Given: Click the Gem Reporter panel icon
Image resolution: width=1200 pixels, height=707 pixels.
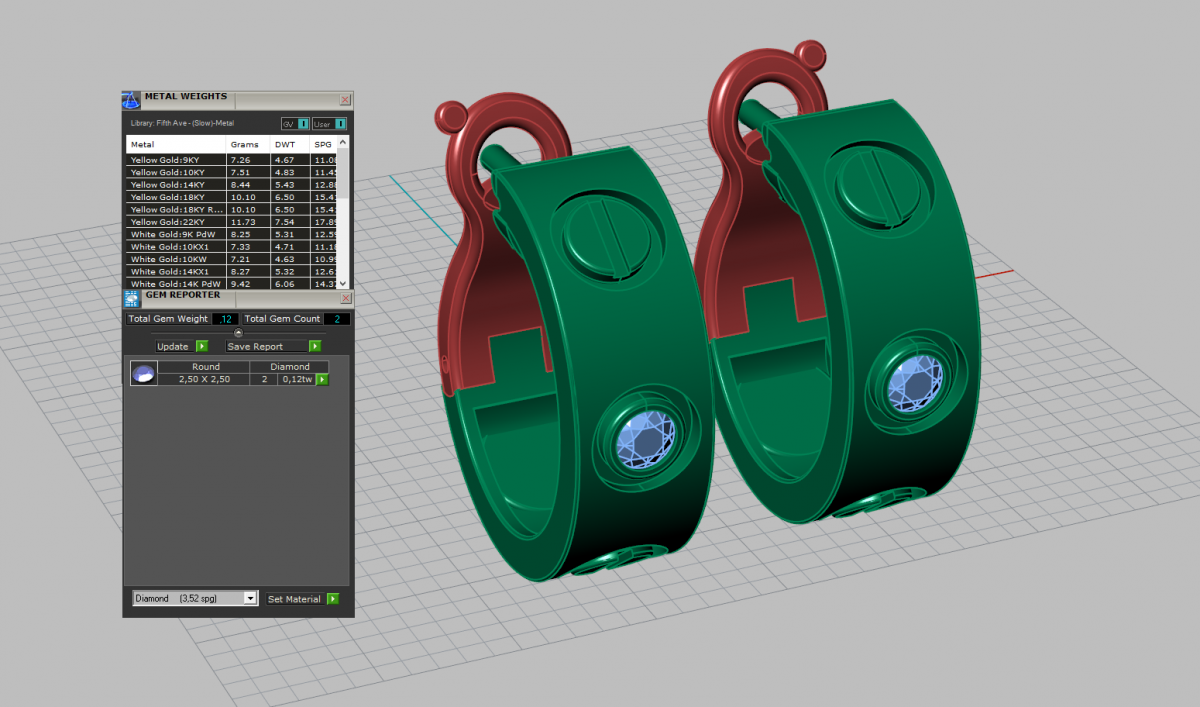Looking at the screenshot, I should click(131, 298).
